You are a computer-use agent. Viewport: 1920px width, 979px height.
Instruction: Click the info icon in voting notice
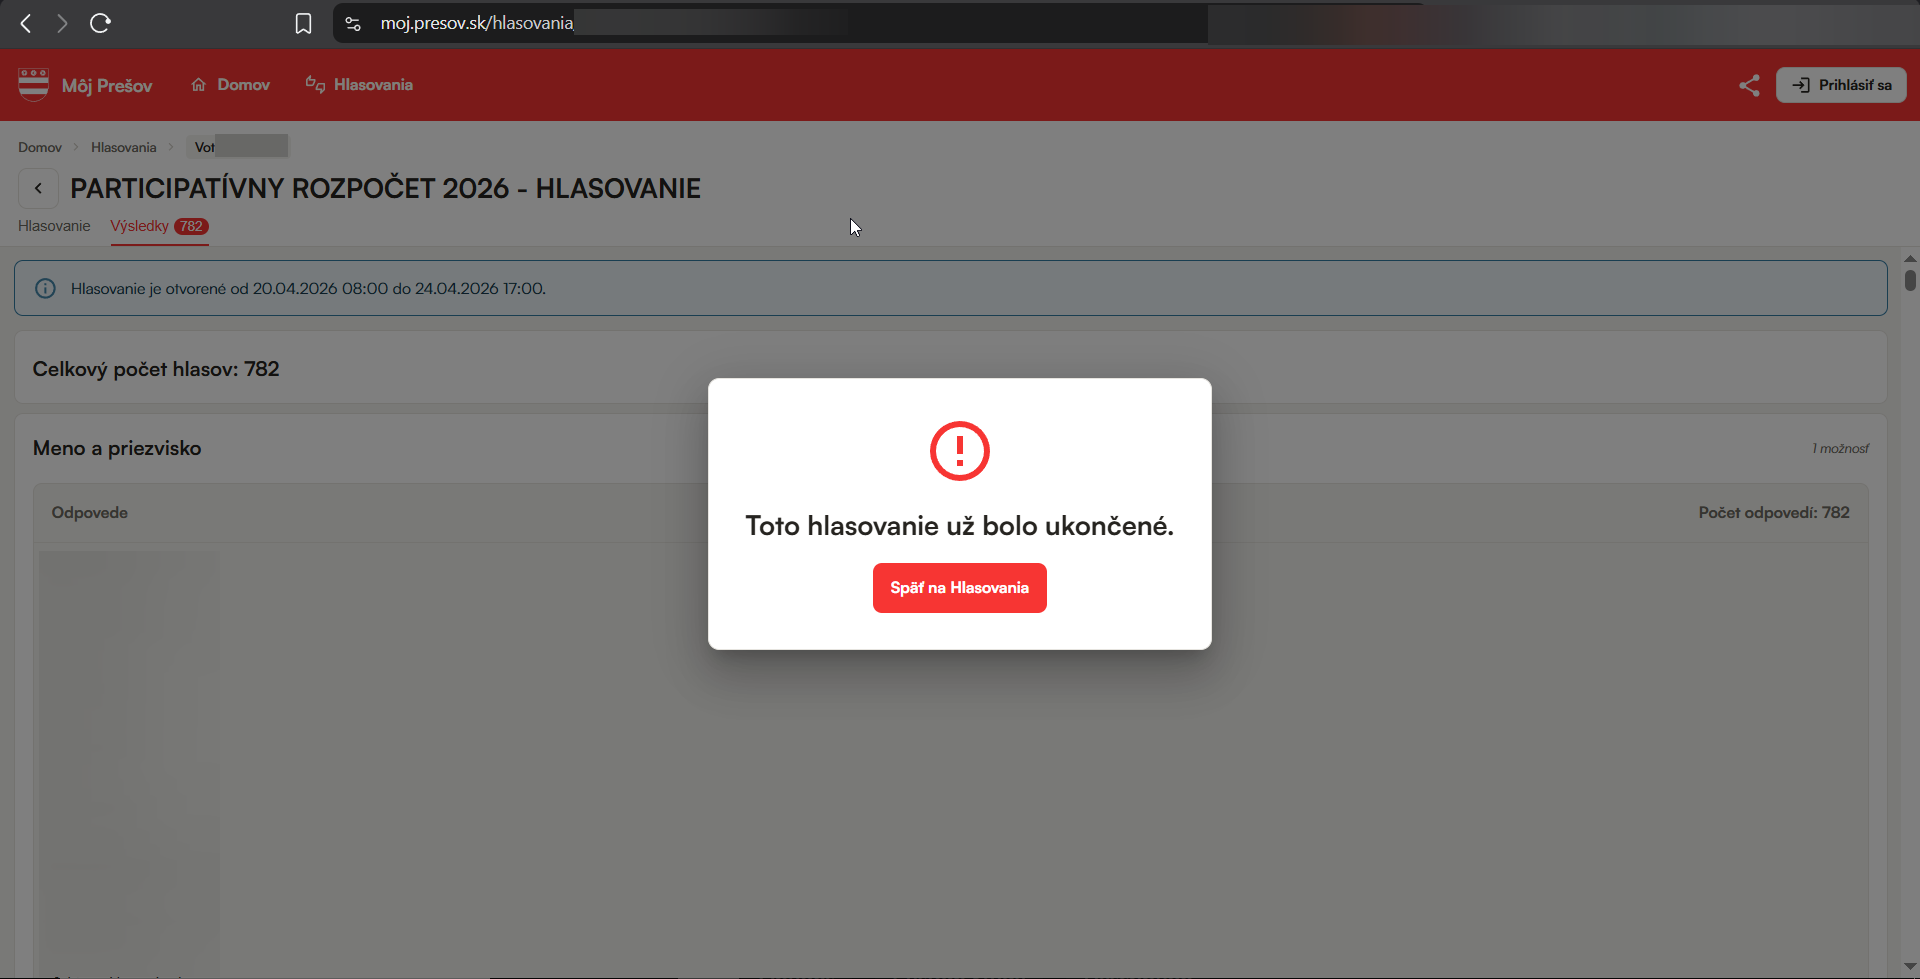[x=45, y=288]
